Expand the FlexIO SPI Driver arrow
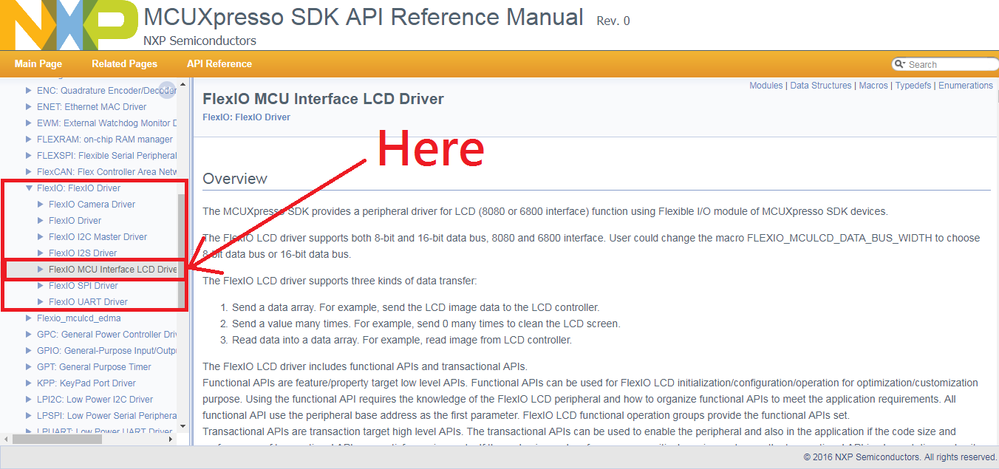 (x=41, y=285)
